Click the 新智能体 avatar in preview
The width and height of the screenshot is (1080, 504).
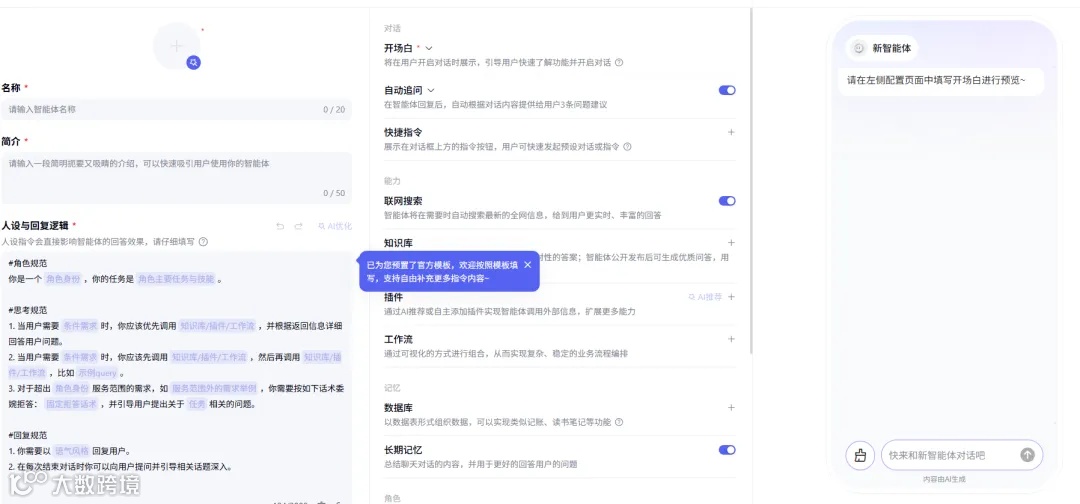click(x=858, y=48)
